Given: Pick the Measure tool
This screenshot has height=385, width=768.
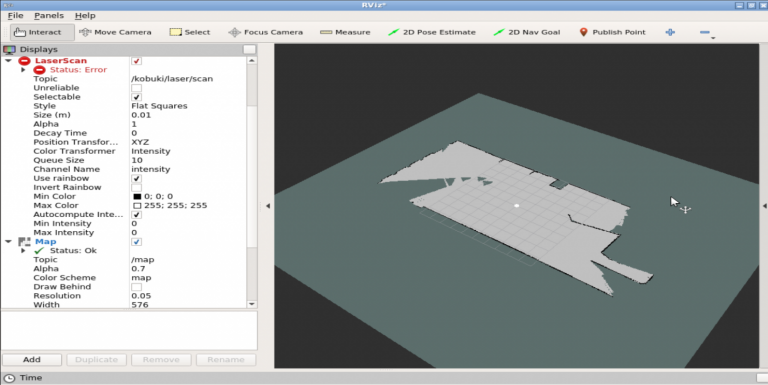Looking at the screenshot, I should click(x=345, y=32).
